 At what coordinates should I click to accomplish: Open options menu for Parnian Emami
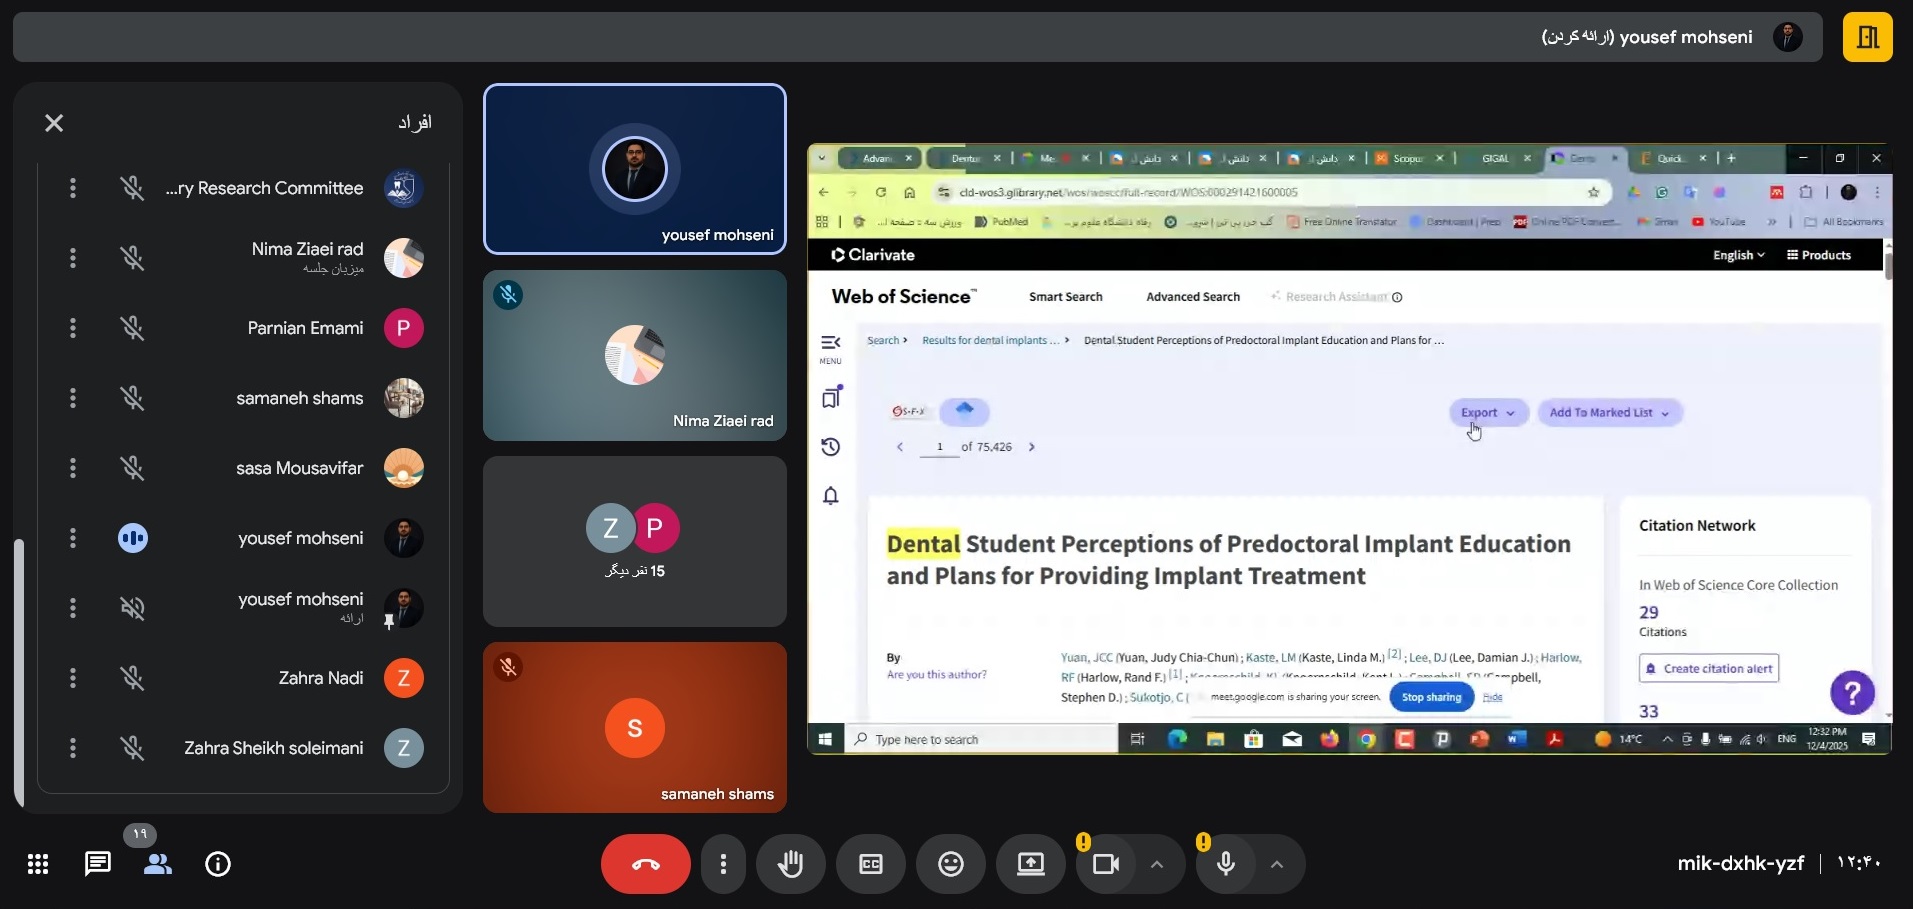click(72, 328)
